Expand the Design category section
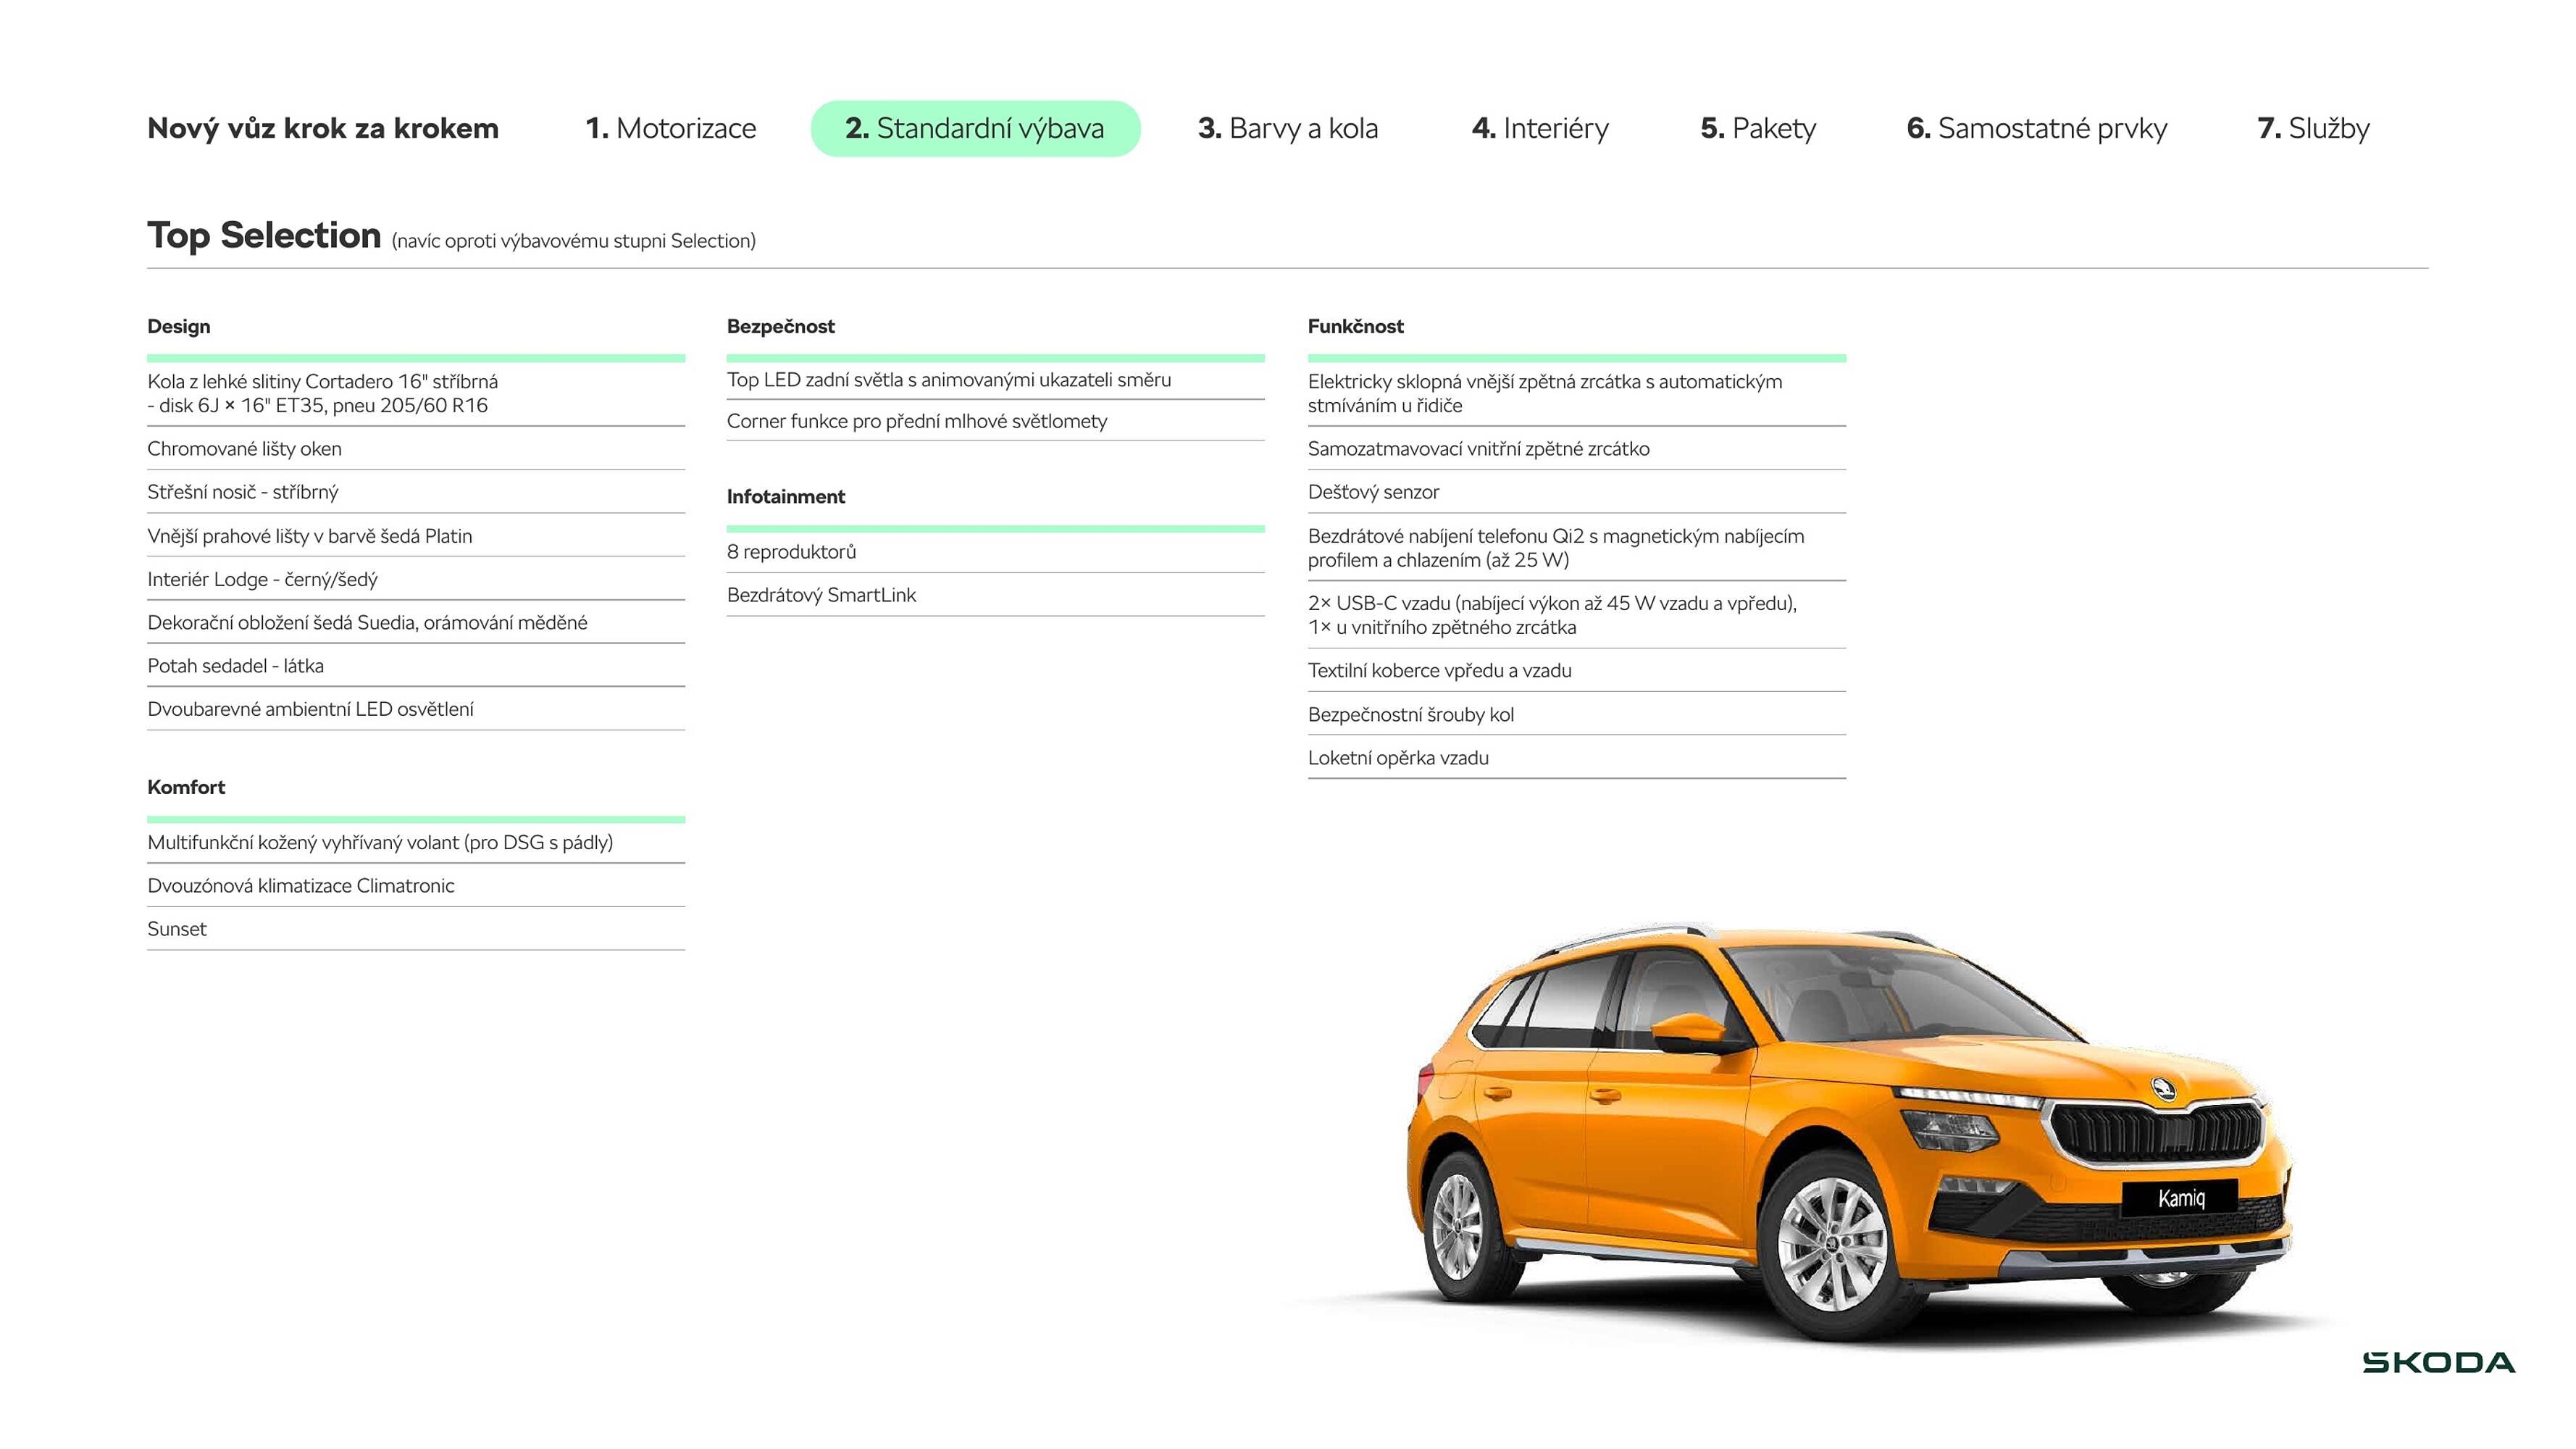Screen dimensions: 2576x1449 178,326
